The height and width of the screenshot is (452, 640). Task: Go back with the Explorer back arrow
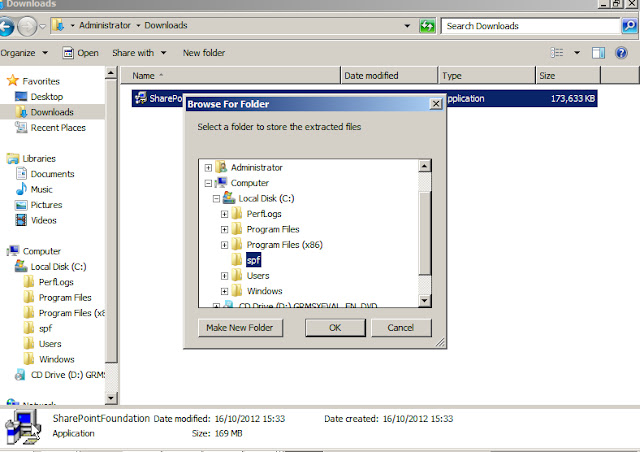click(x=6, y=27)
